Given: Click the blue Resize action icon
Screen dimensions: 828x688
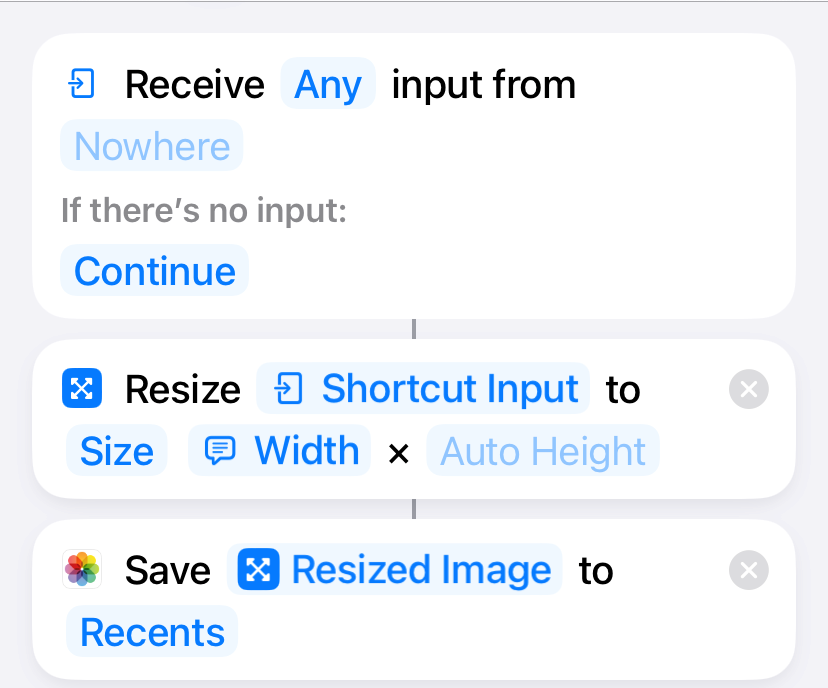Looking at the screenshot, I should 81,388.
